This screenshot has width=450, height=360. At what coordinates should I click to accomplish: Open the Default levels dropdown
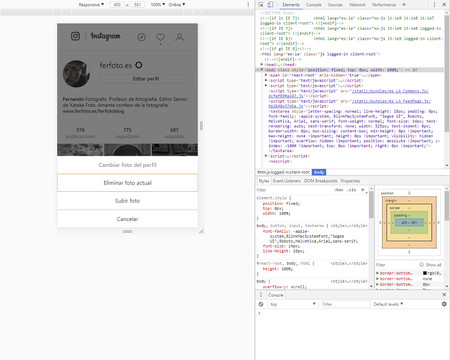388,304
